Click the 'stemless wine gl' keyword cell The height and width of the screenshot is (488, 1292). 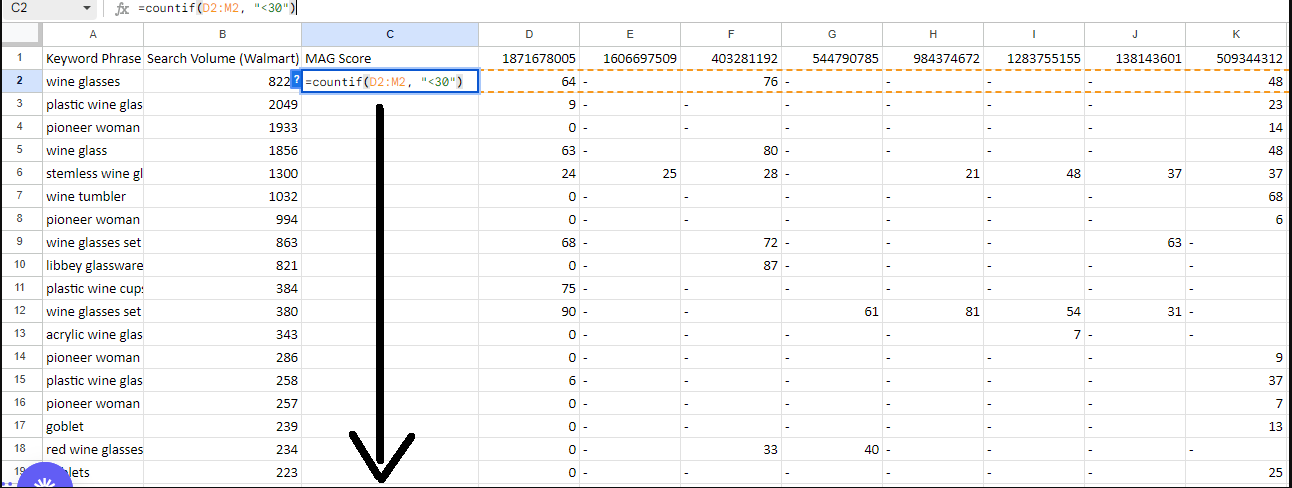92,173
